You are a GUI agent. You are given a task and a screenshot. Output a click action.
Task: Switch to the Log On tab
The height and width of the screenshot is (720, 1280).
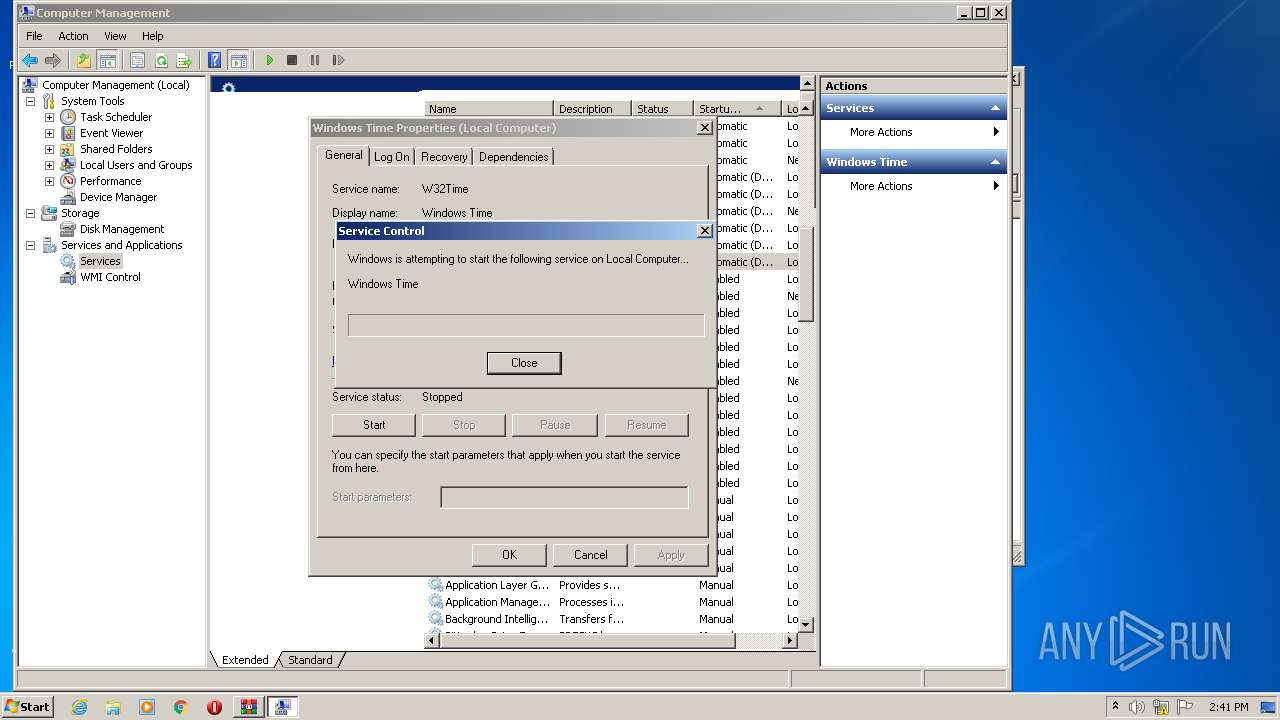click(x=391, y=157)
